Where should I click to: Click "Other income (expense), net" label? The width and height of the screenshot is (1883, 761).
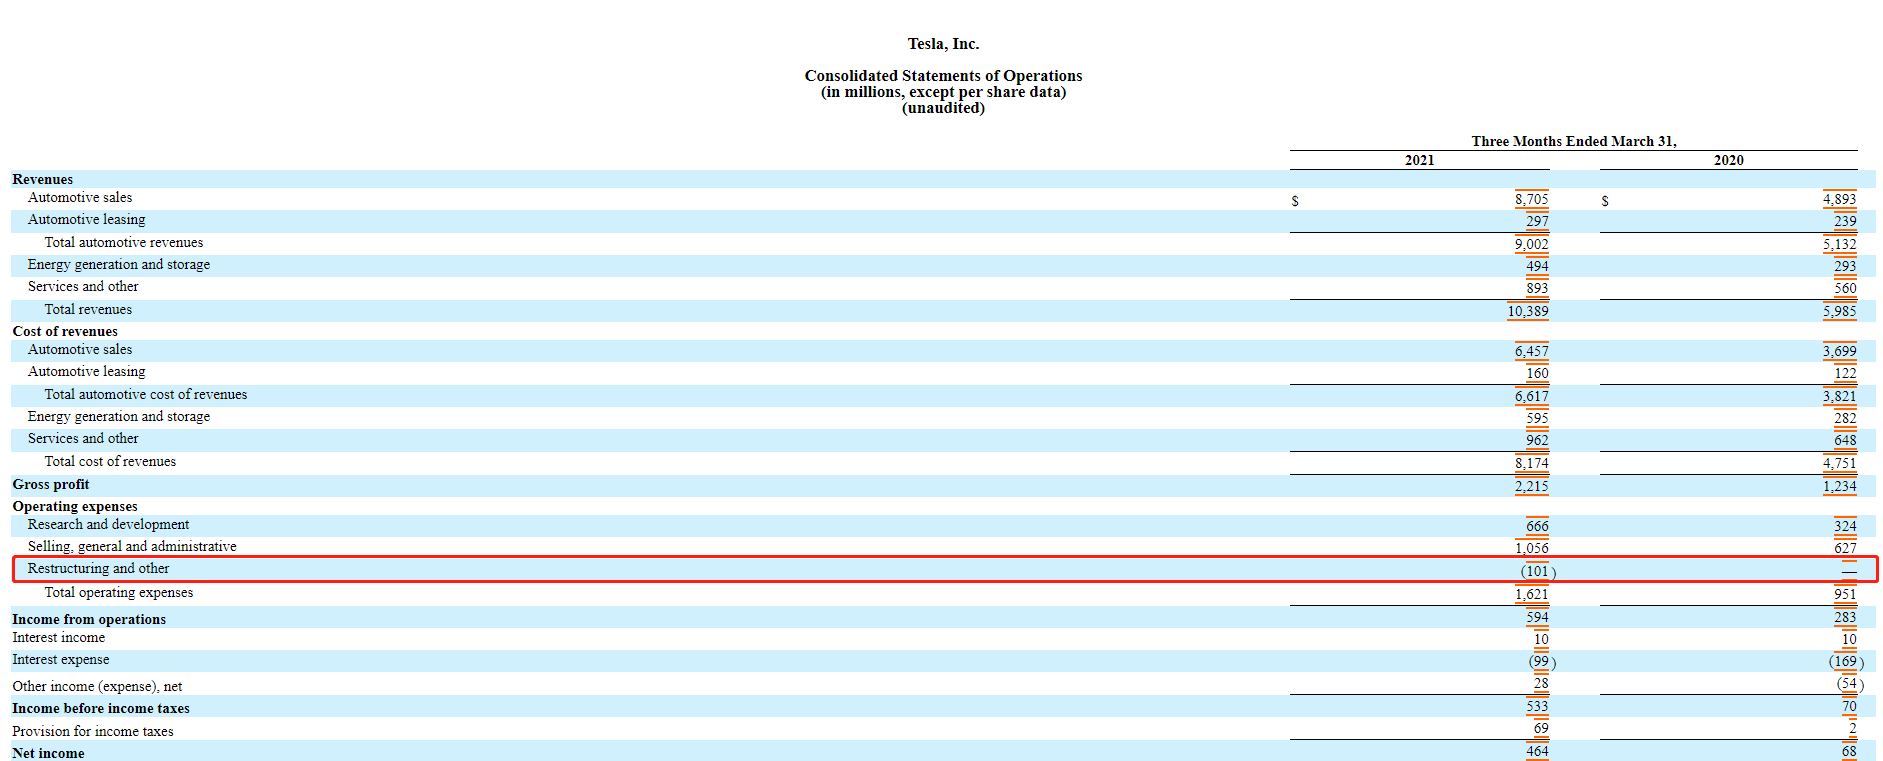[97, 686]
